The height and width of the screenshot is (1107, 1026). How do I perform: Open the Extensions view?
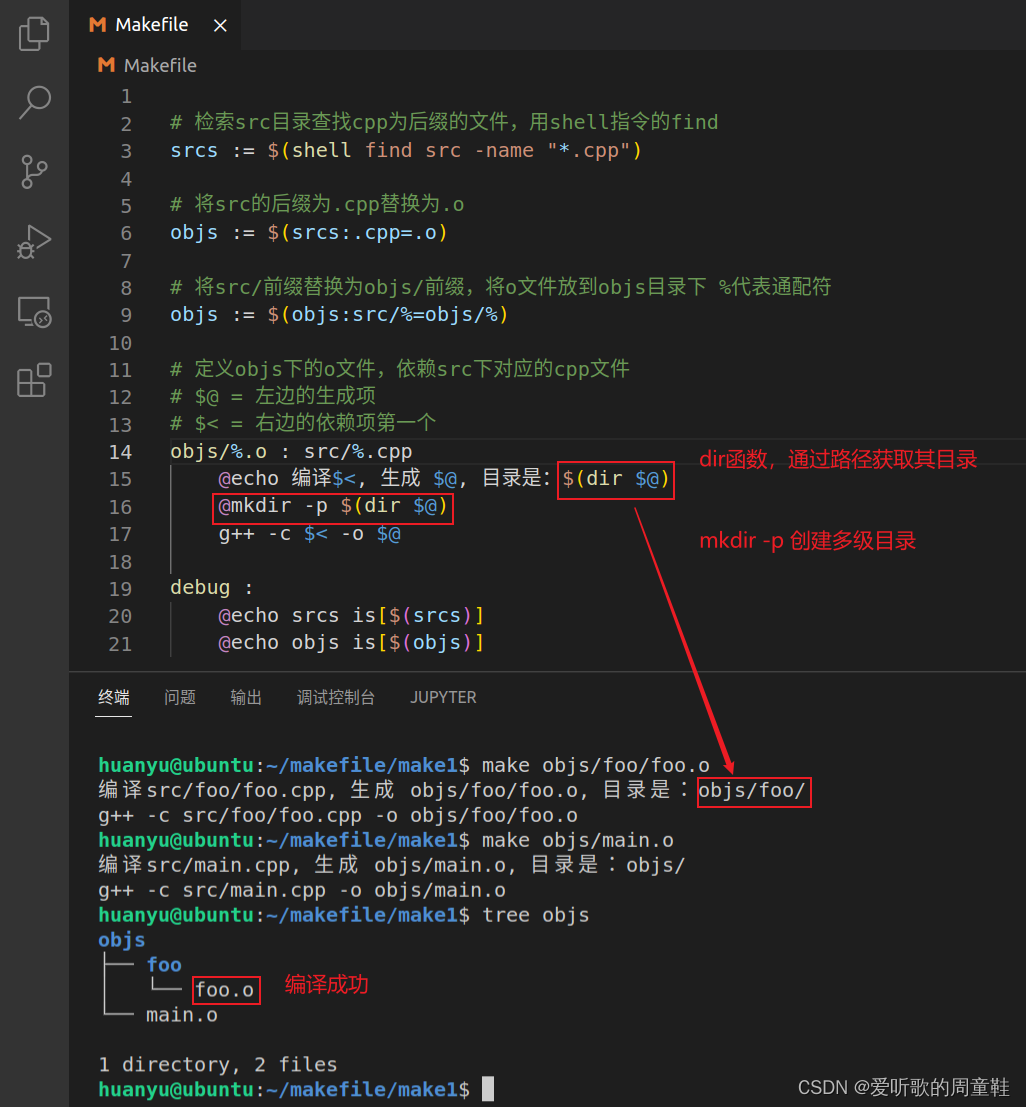34,380
